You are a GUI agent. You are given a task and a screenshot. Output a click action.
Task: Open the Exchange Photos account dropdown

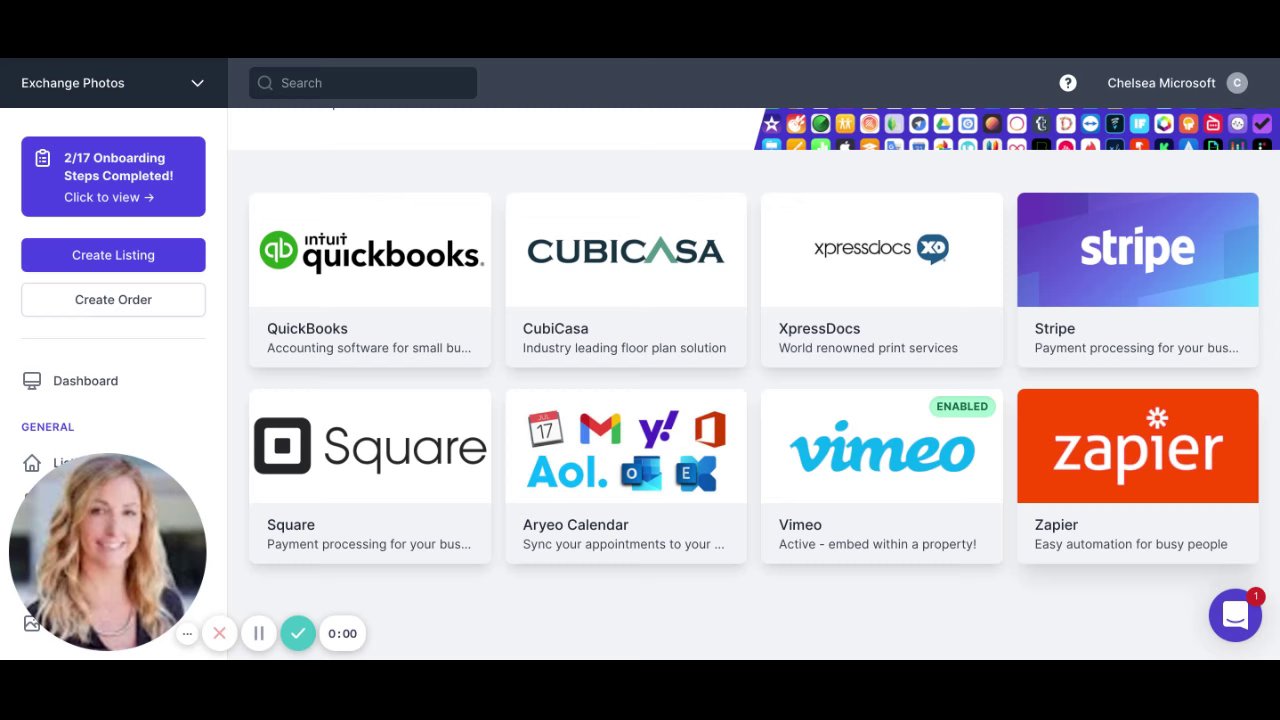[113, 83]
